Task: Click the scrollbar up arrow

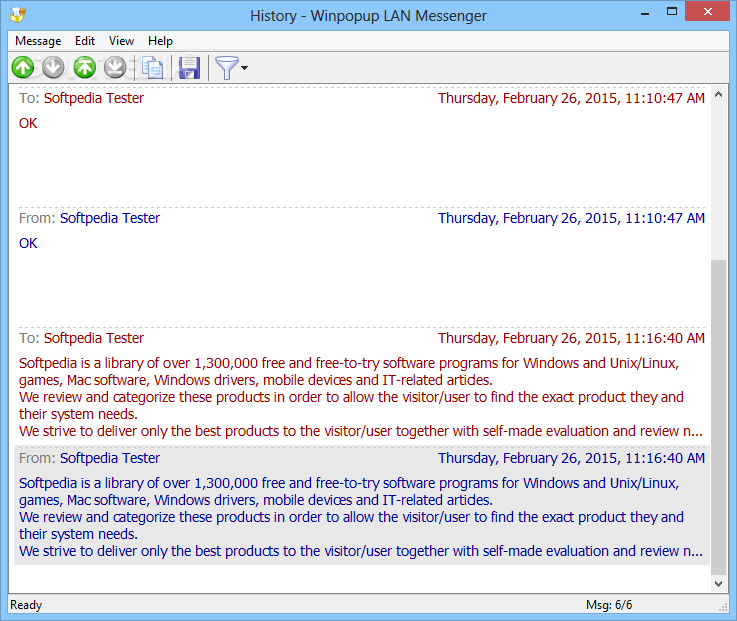Action: (718, 94)
